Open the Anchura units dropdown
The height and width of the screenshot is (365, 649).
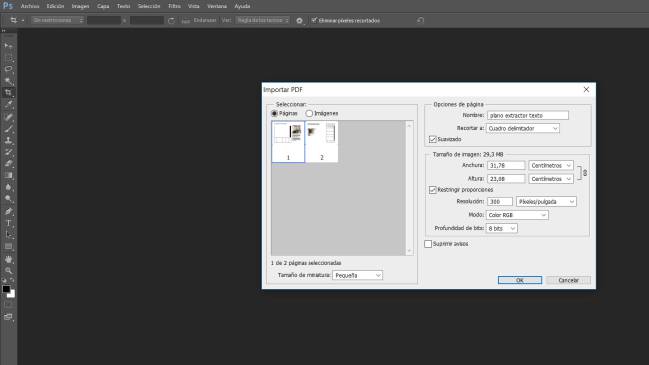tap(551, 166)
